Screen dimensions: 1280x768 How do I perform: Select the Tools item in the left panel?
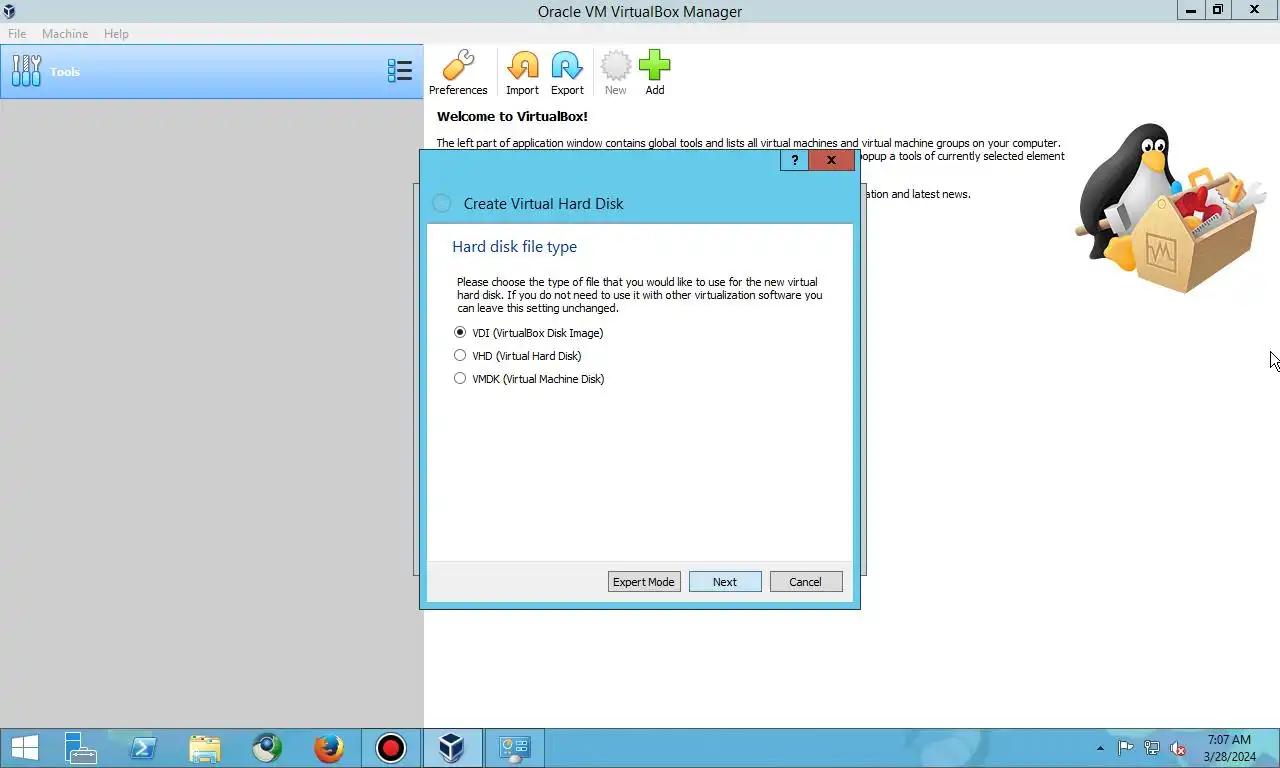pos(211,71)
